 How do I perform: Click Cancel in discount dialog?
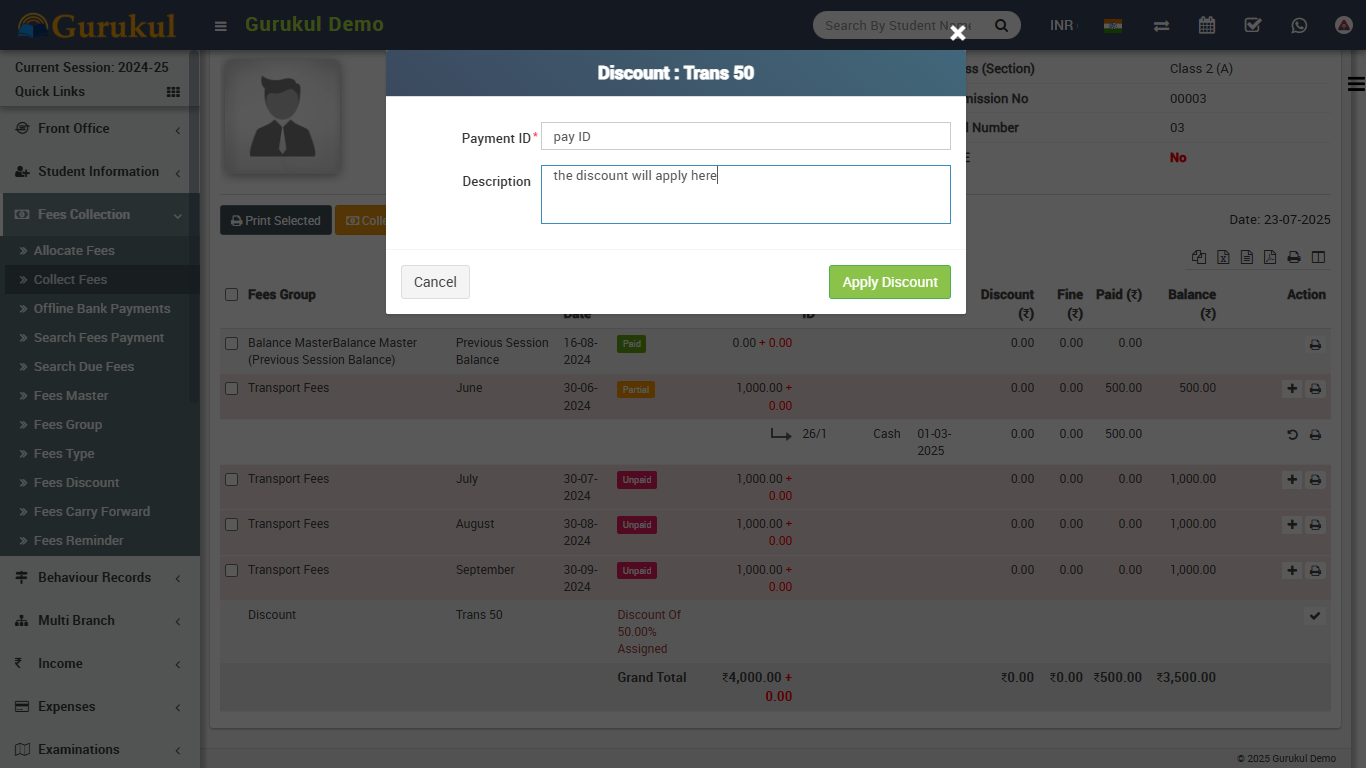435,282
